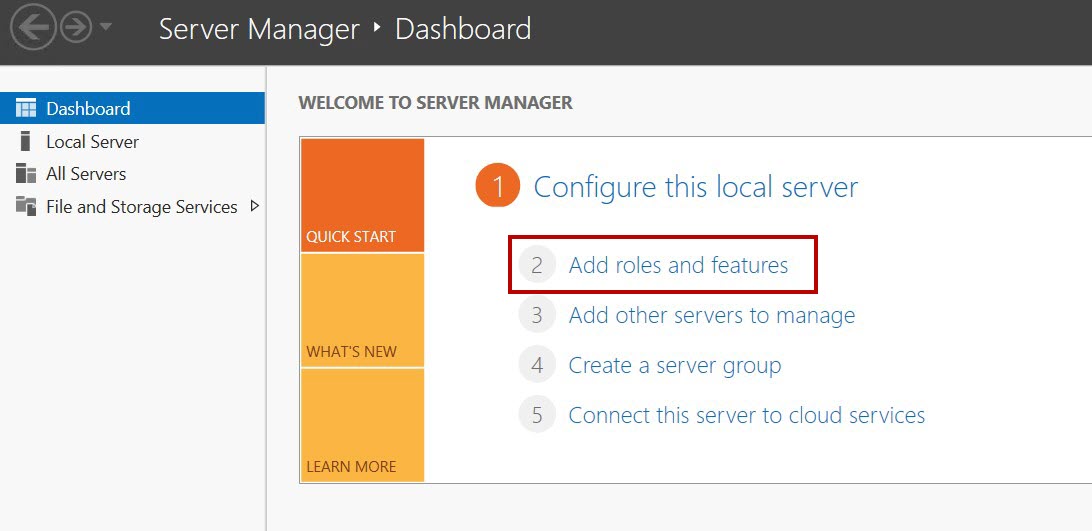Switch to the WHAT'S NEW tile
This screenshot has width=1092, height=531.
(362, 310)
